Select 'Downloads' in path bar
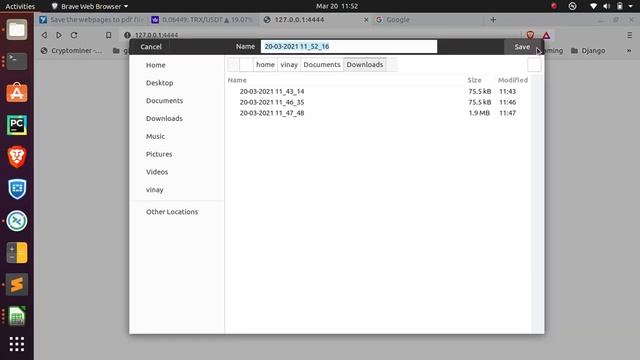Viewport: 640px width, 360px height. pos(365,64)
